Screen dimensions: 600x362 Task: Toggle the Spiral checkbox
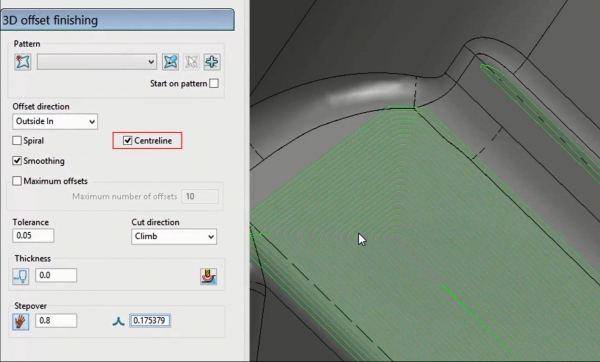17,141
